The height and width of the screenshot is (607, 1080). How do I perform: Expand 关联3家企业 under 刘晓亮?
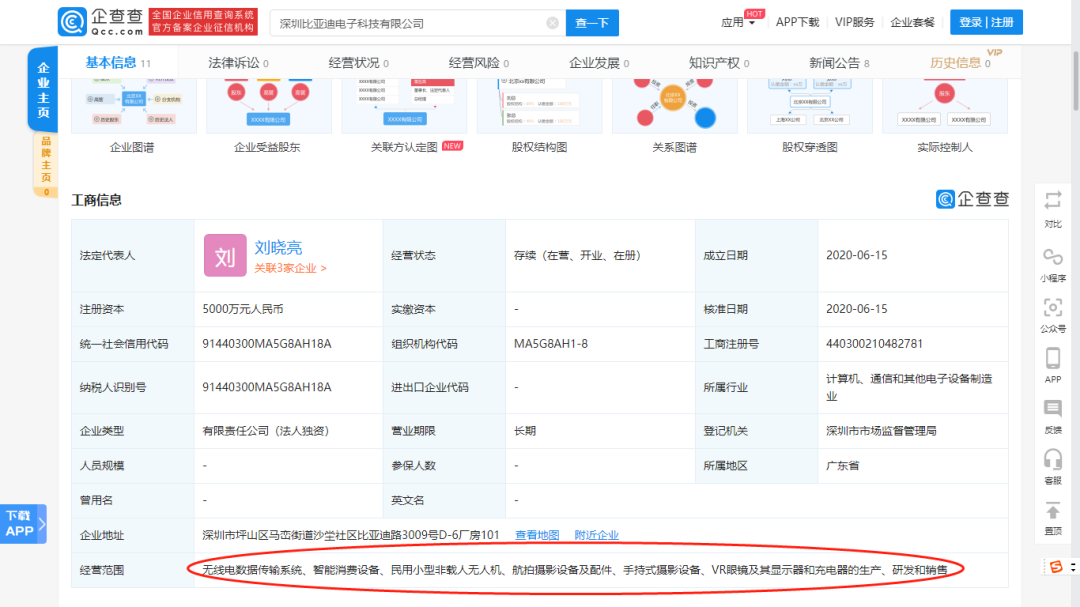tap(290, 268)
